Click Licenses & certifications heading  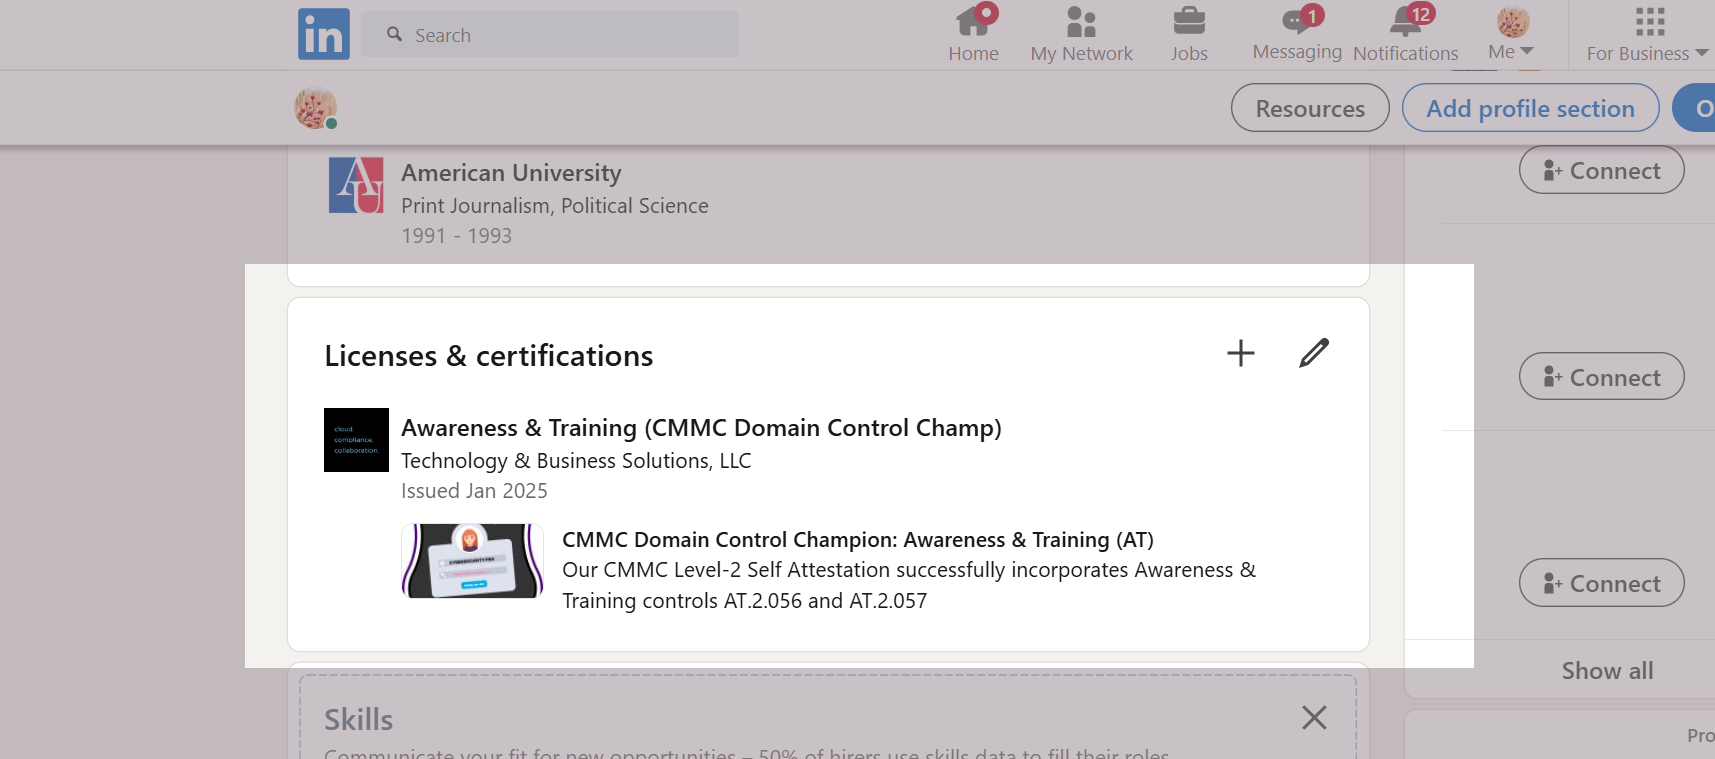point(488,356)
